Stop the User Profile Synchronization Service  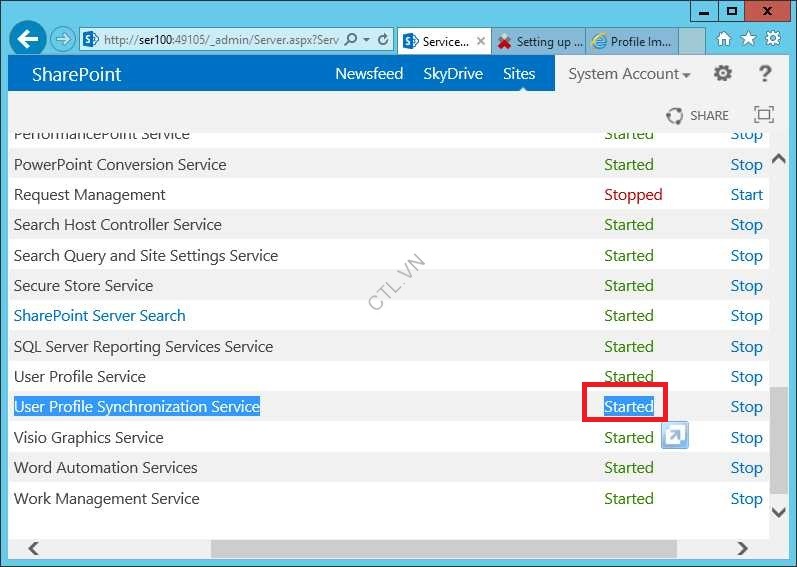coord(746,406)
